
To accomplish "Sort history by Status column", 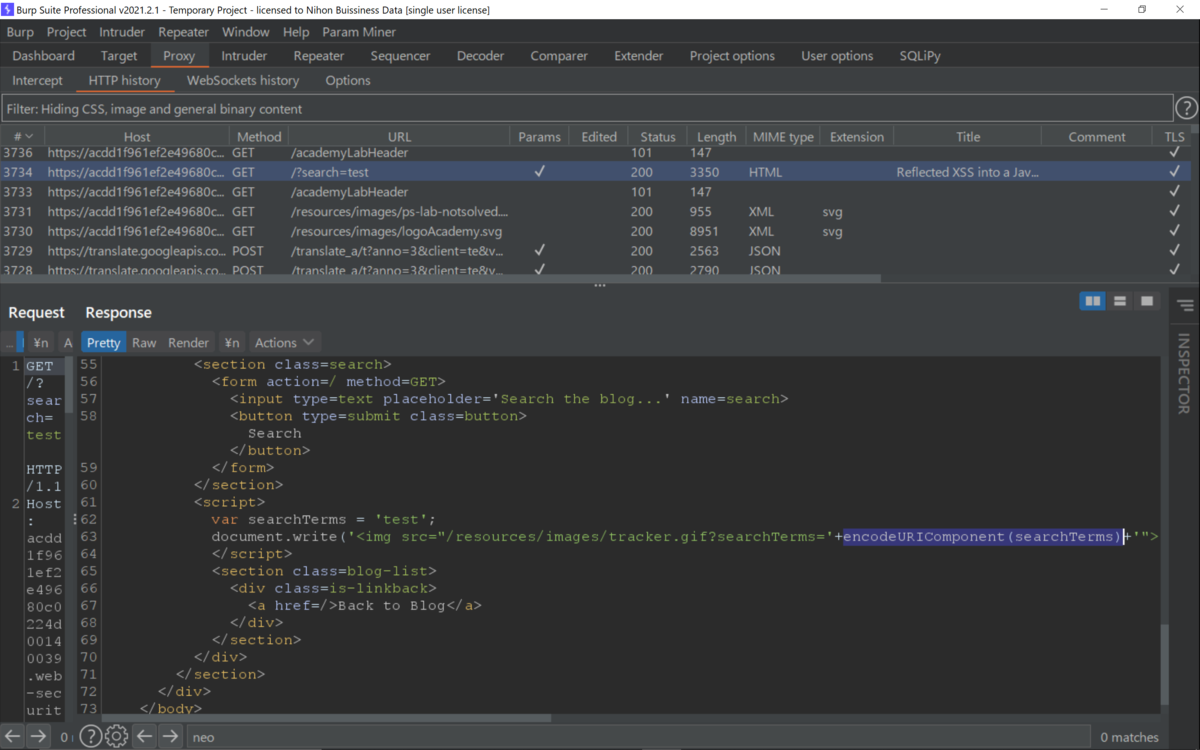I will 658,136.
